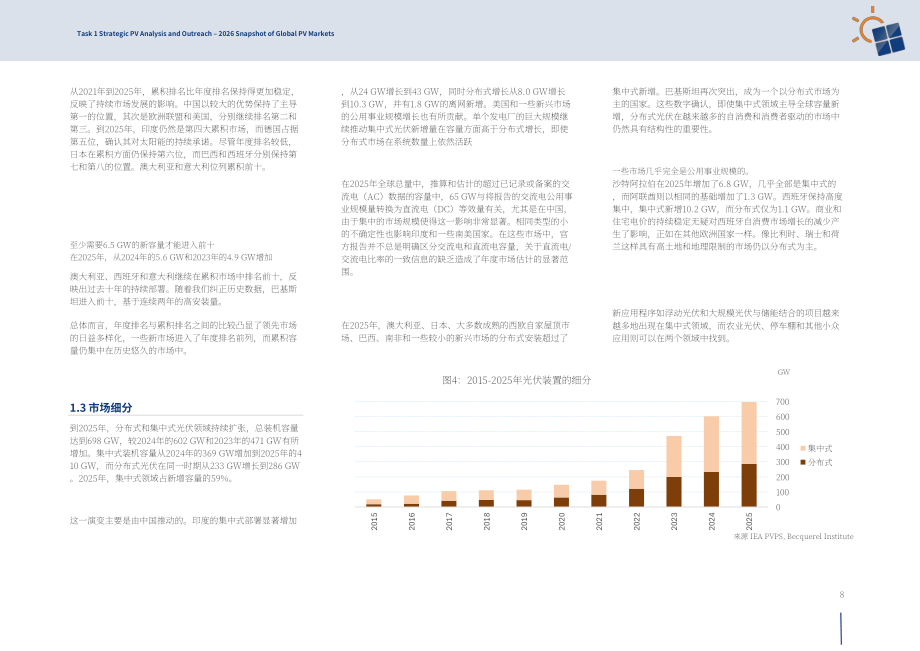Click the 'GW' unit label above the chart
This screenshot has height=651, width=920.
pos(783,372)
